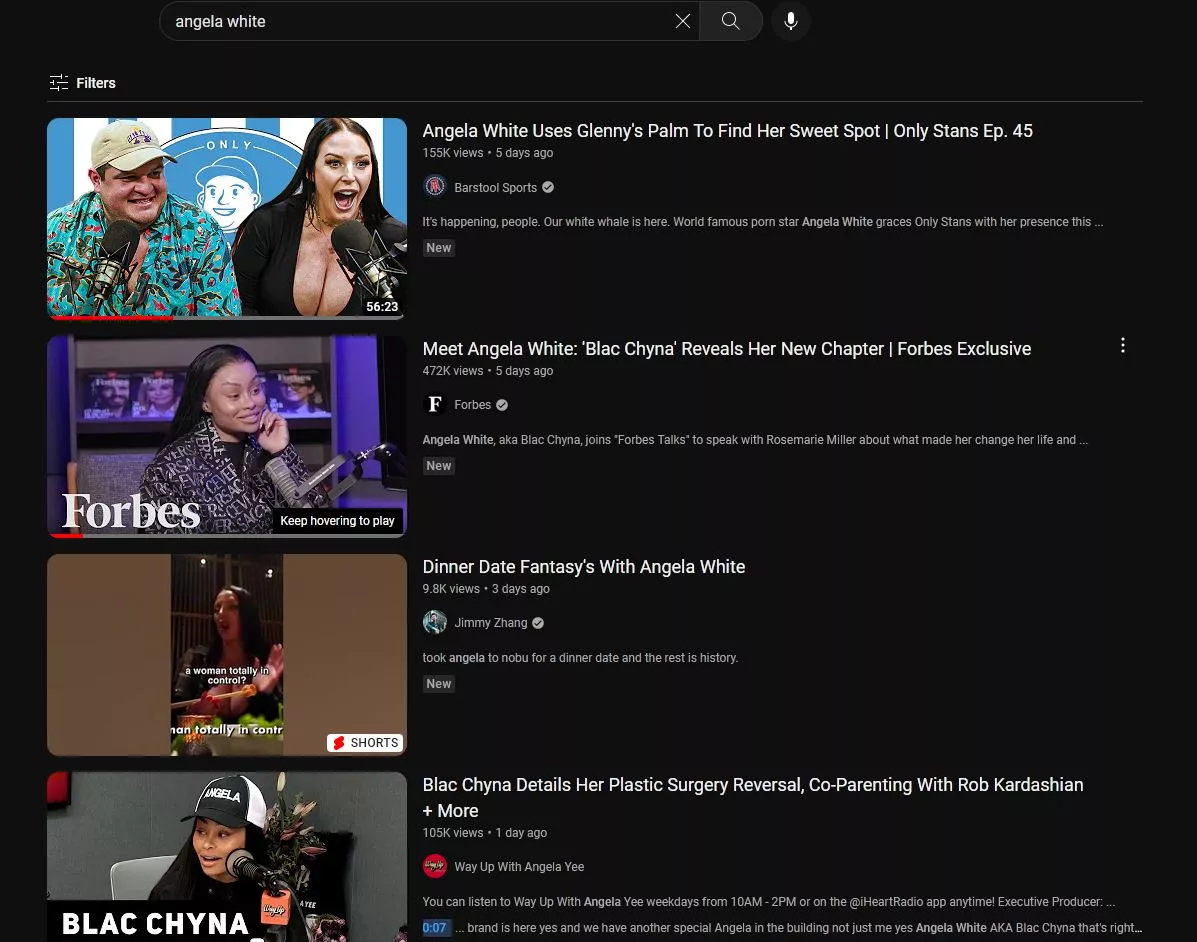1197x942 pixels.
Task: Click inside the search input field
Action: [420, 21]
